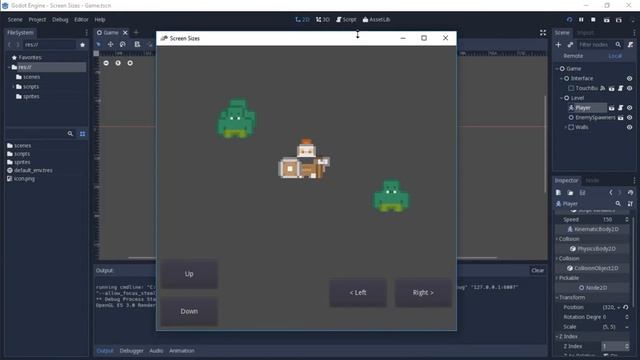Viewport: 640px width, 360px height.
Task: Click the search icon in the Scene dock filter
Action: 618,44
